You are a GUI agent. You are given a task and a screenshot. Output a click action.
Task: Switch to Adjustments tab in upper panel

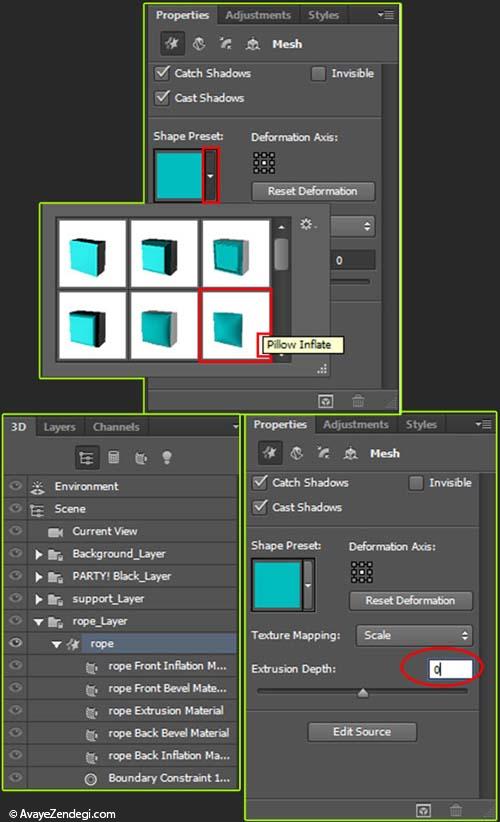pos(258,15)
